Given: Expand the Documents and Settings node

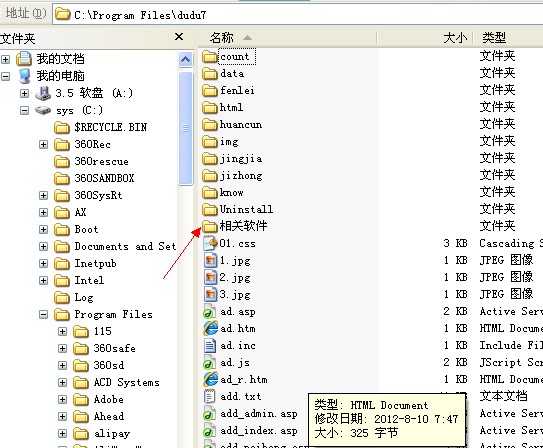Looking at the screenshot, I should click(x=43, y=247).
